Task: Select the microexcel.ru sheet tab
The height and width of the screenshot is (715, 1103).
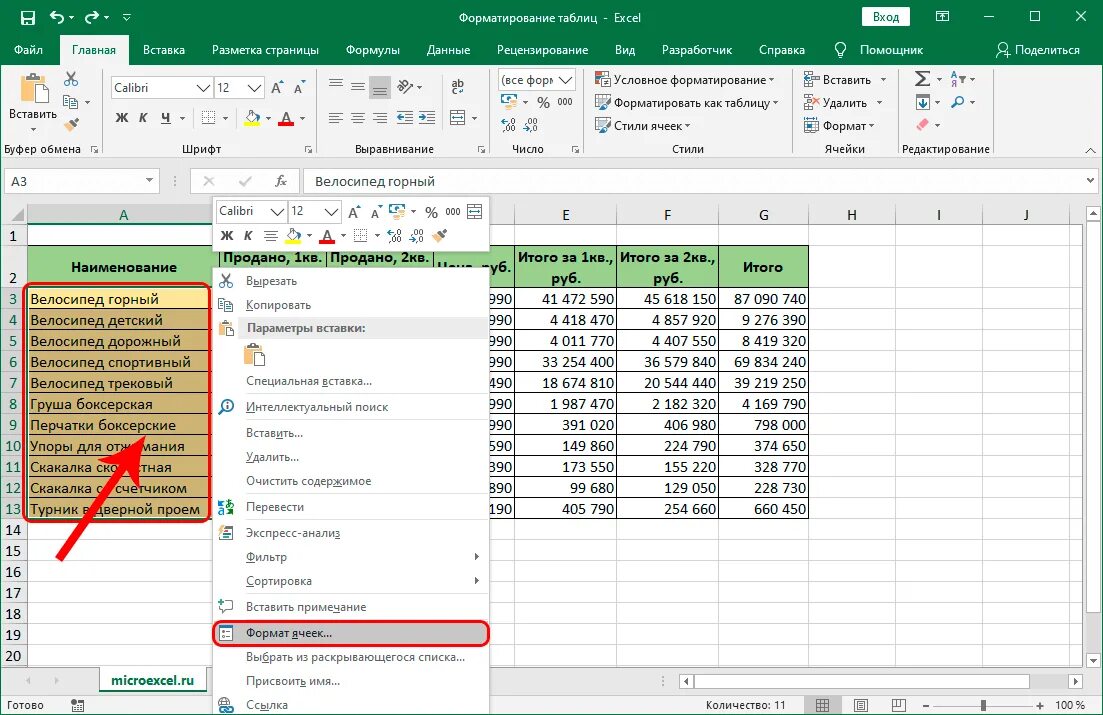Action: coord(153,681)
